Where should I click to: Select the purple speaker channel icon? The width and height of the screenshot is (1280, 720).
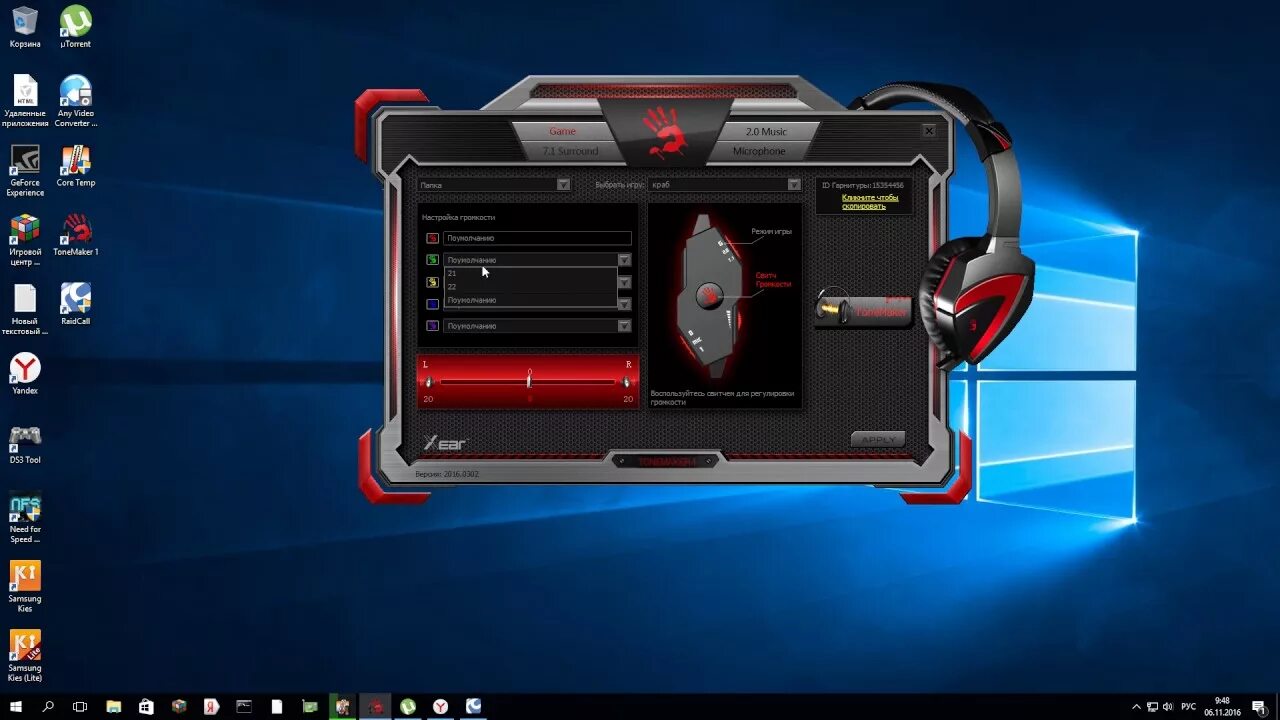[x=433, y=325]
